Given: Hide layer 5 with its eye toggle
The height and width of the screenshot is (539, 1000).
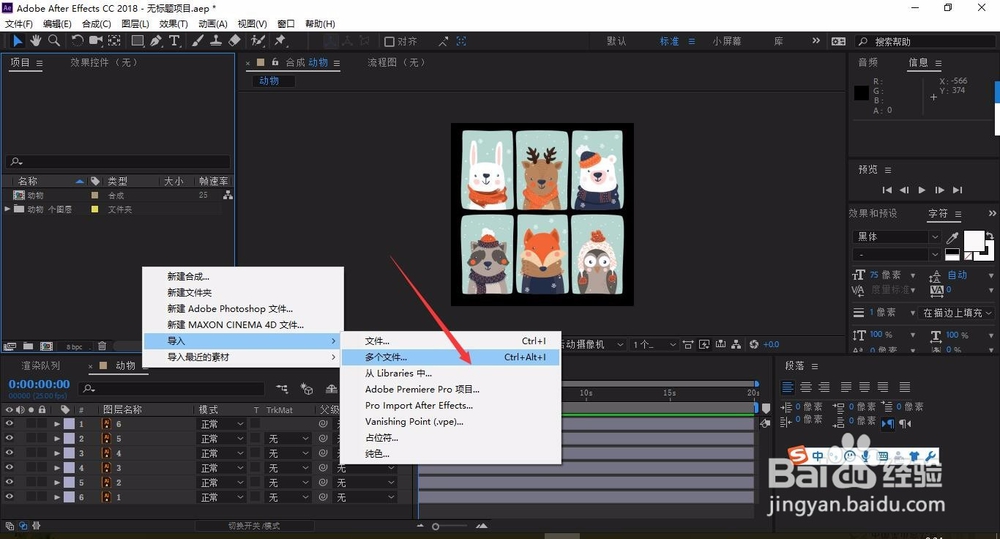Looking at the screenshot, I should (9, 438).
